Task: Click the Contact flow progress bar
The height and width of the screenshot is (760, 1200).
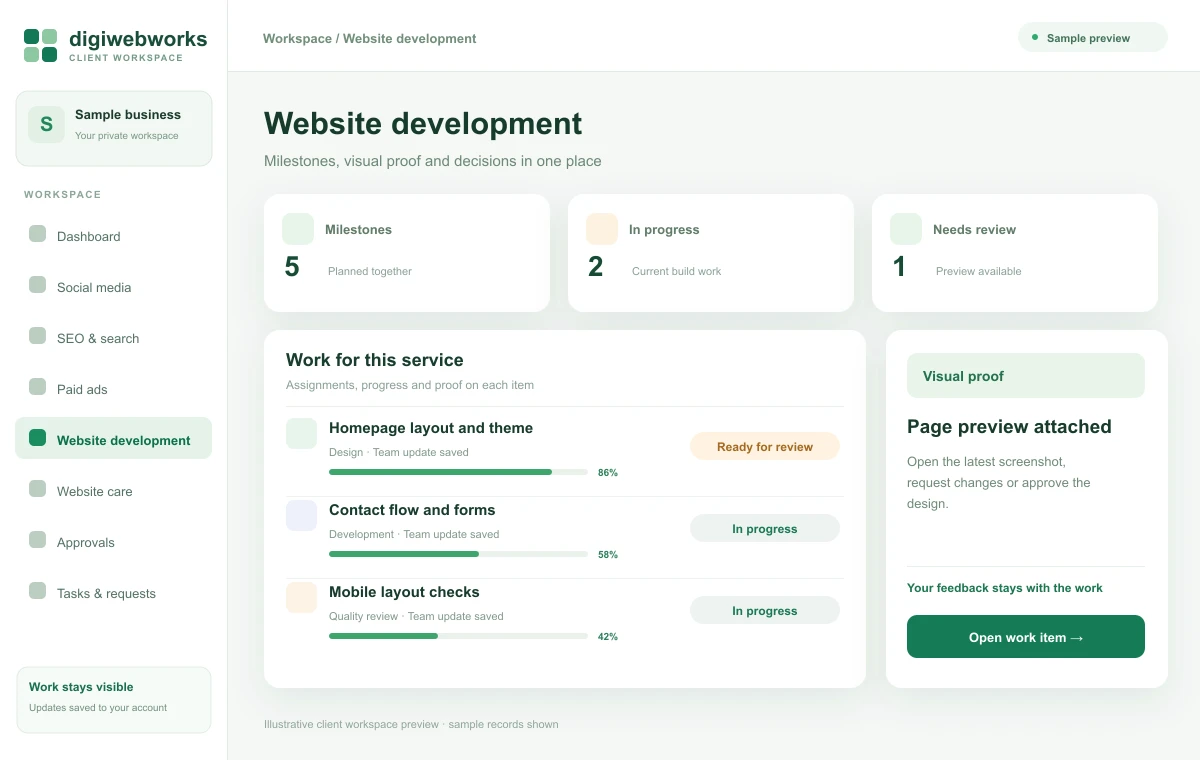Action: click(x=458, y=554)
